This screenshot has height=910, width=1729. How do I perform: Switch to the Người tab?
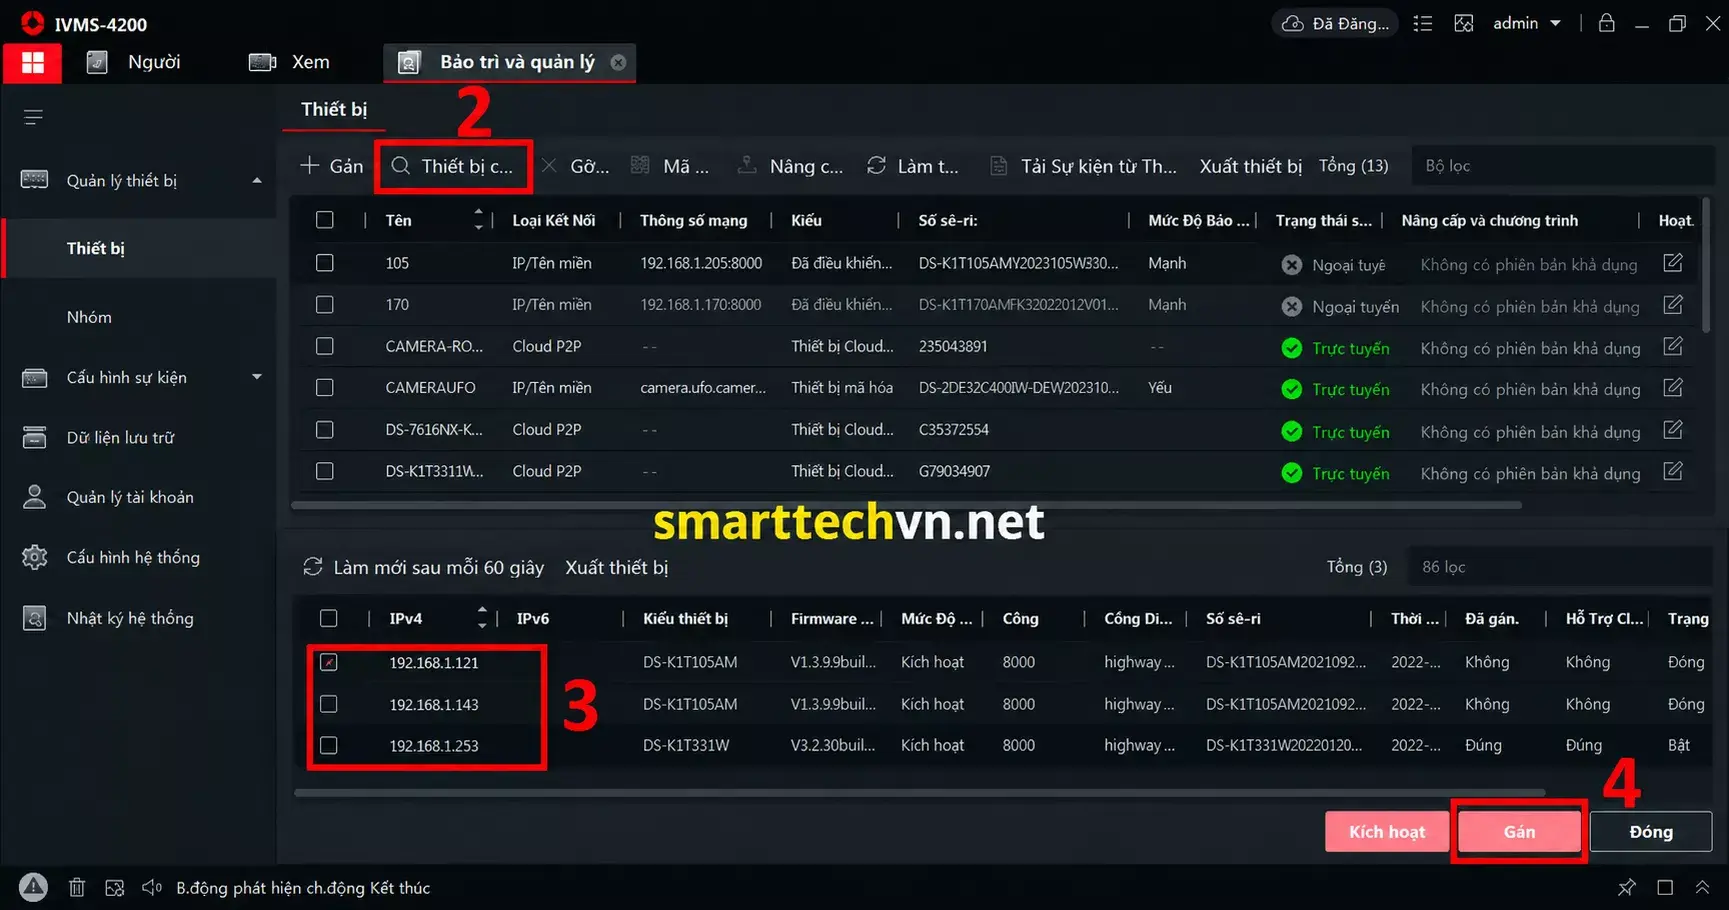[x=135, y=62]
